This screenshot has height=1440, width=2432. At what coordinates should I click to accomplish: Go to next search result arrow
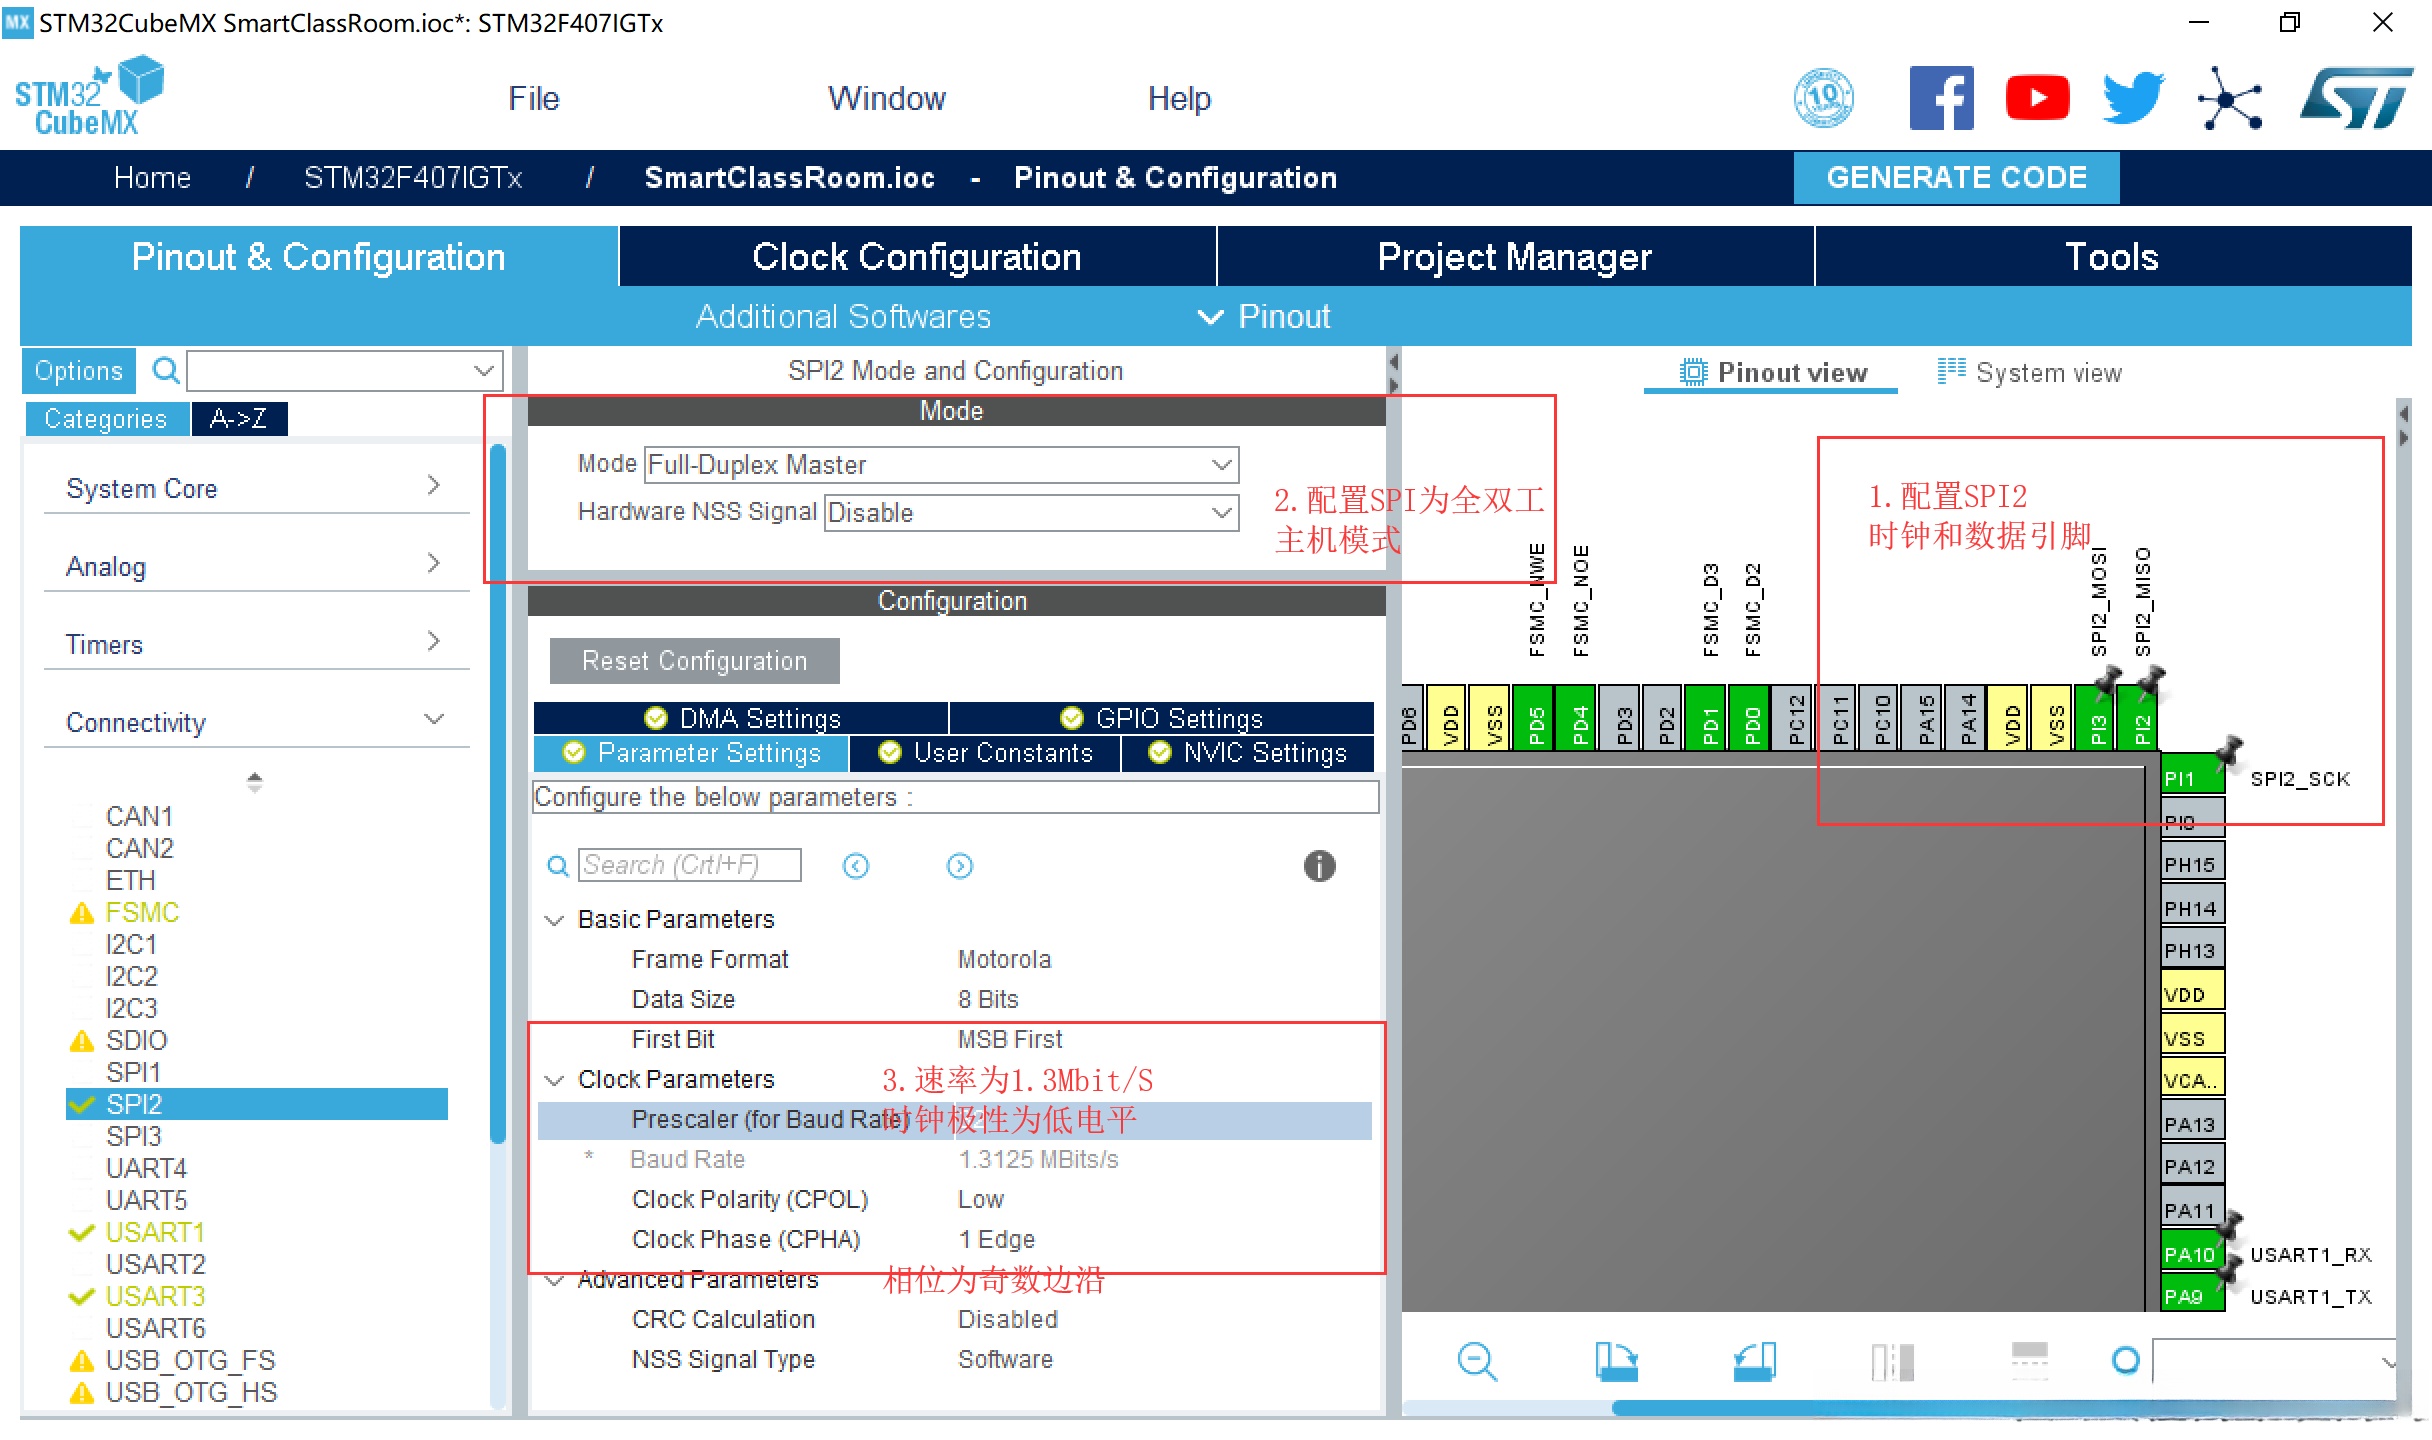959,866
